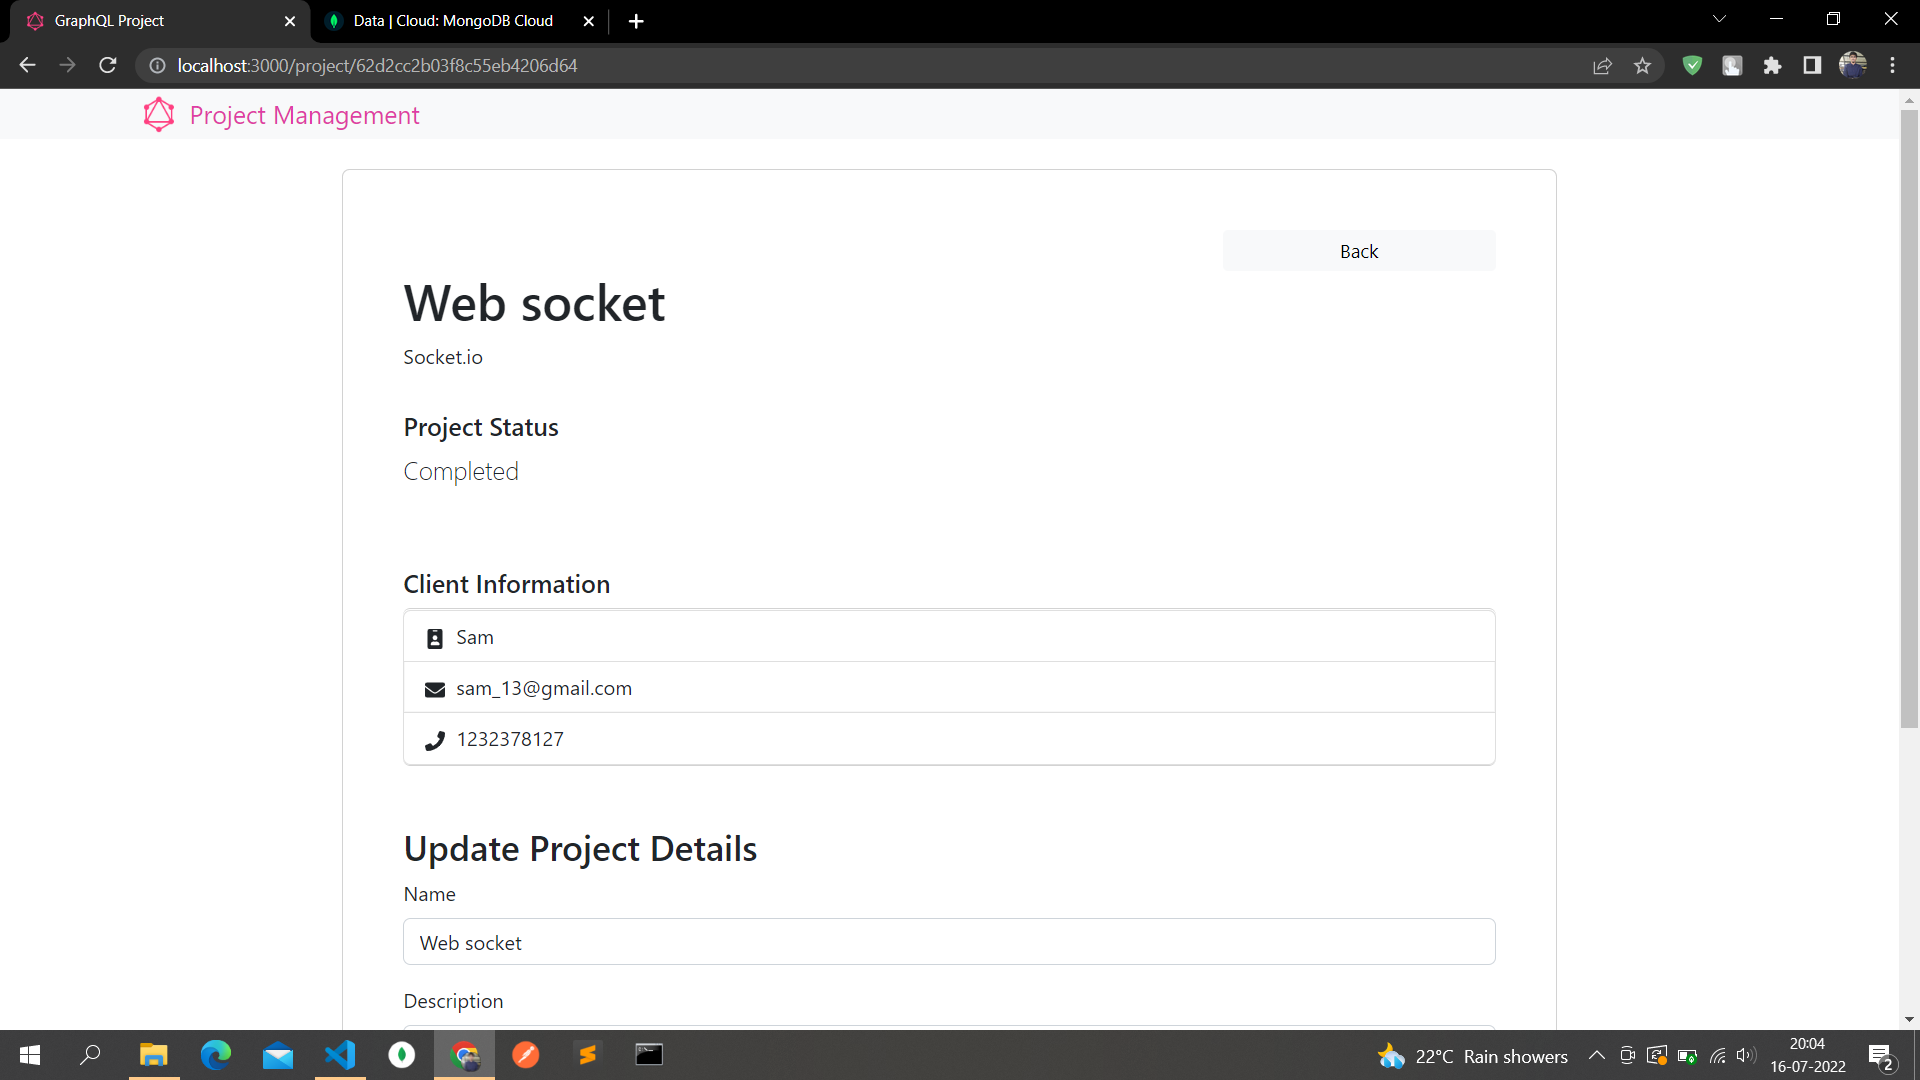The height and width of the screenshot is (1080, 1920).
Task: Show hidden system tray icons
Action: [x=1597, y=1055]
